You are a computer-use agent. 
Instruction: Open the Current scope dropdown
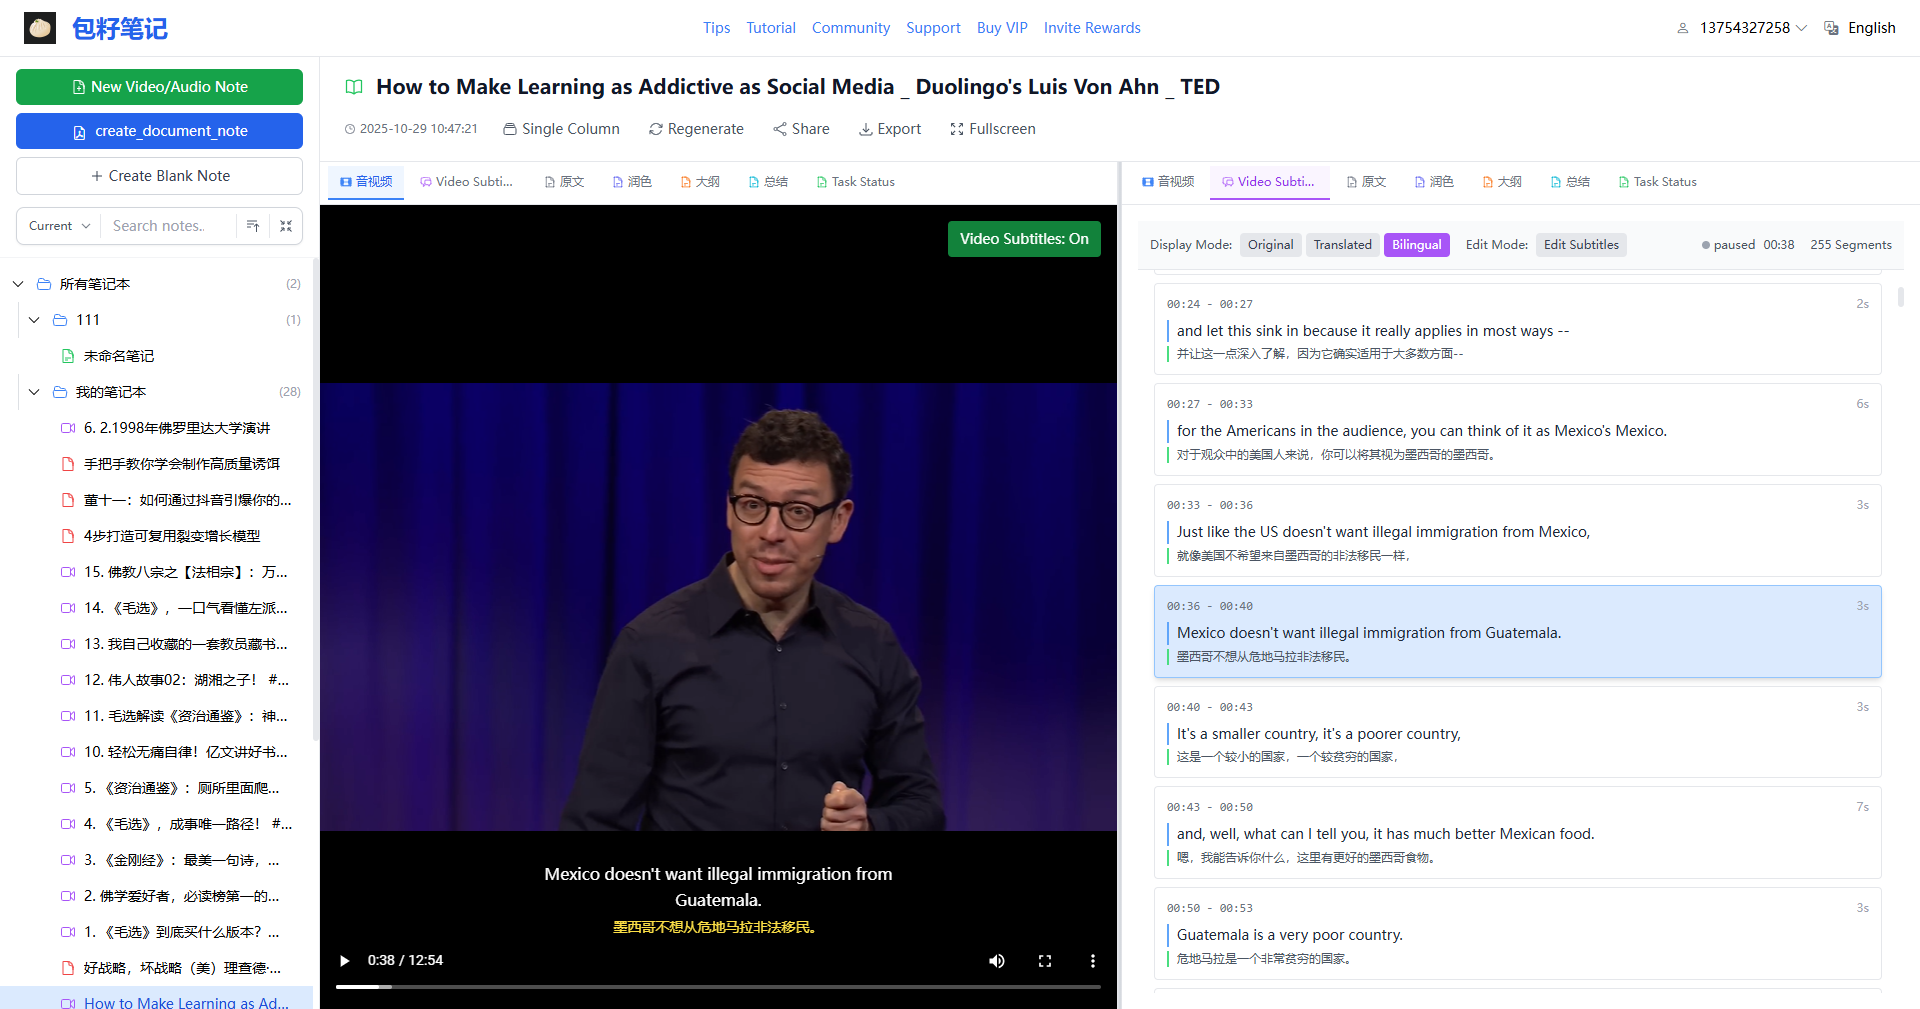tap(59, 226)
